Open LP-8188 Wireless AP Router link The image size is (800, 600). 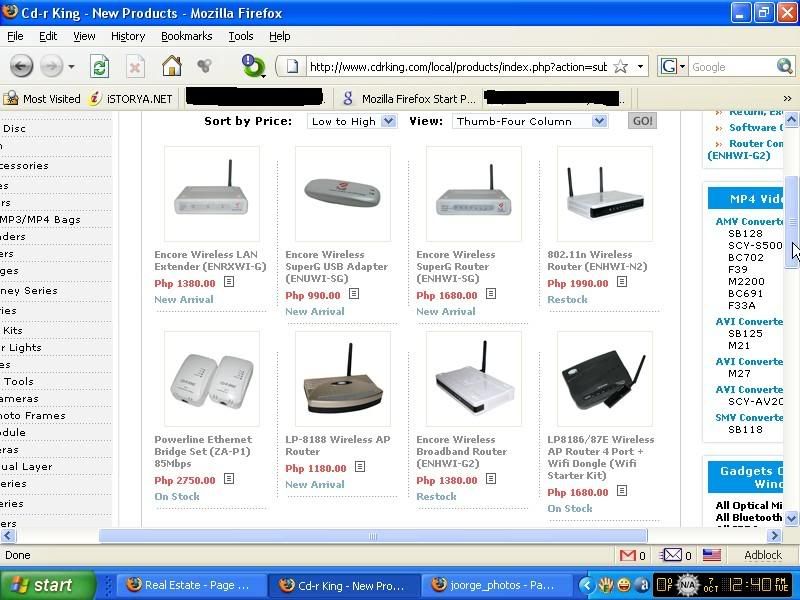coord(338,445)
